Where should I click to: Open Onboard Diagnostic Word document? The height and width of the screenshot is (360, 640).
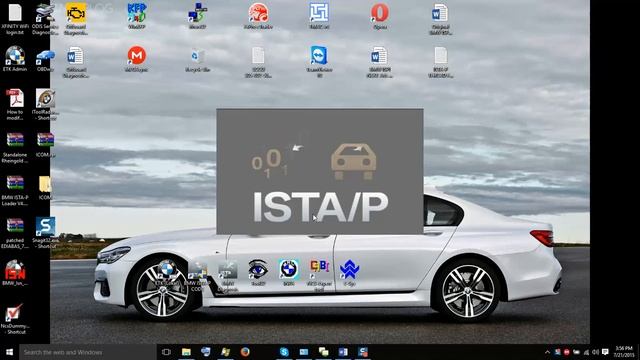click(76, 62)
